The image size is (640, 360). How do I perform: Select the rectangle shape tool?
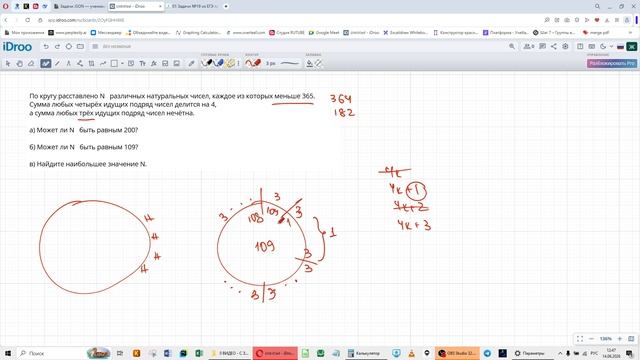(114, 63)
